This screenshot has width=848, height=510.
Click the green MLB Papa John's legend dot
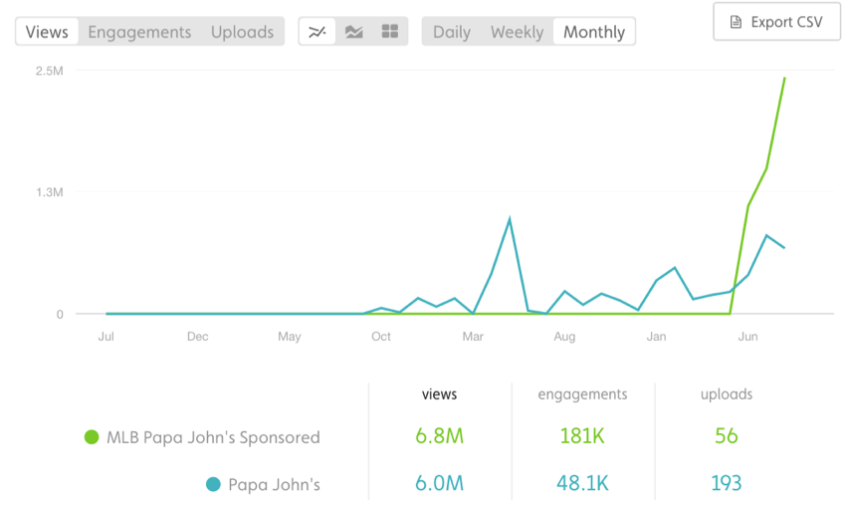pyautogui.click(x=92, y=437)
